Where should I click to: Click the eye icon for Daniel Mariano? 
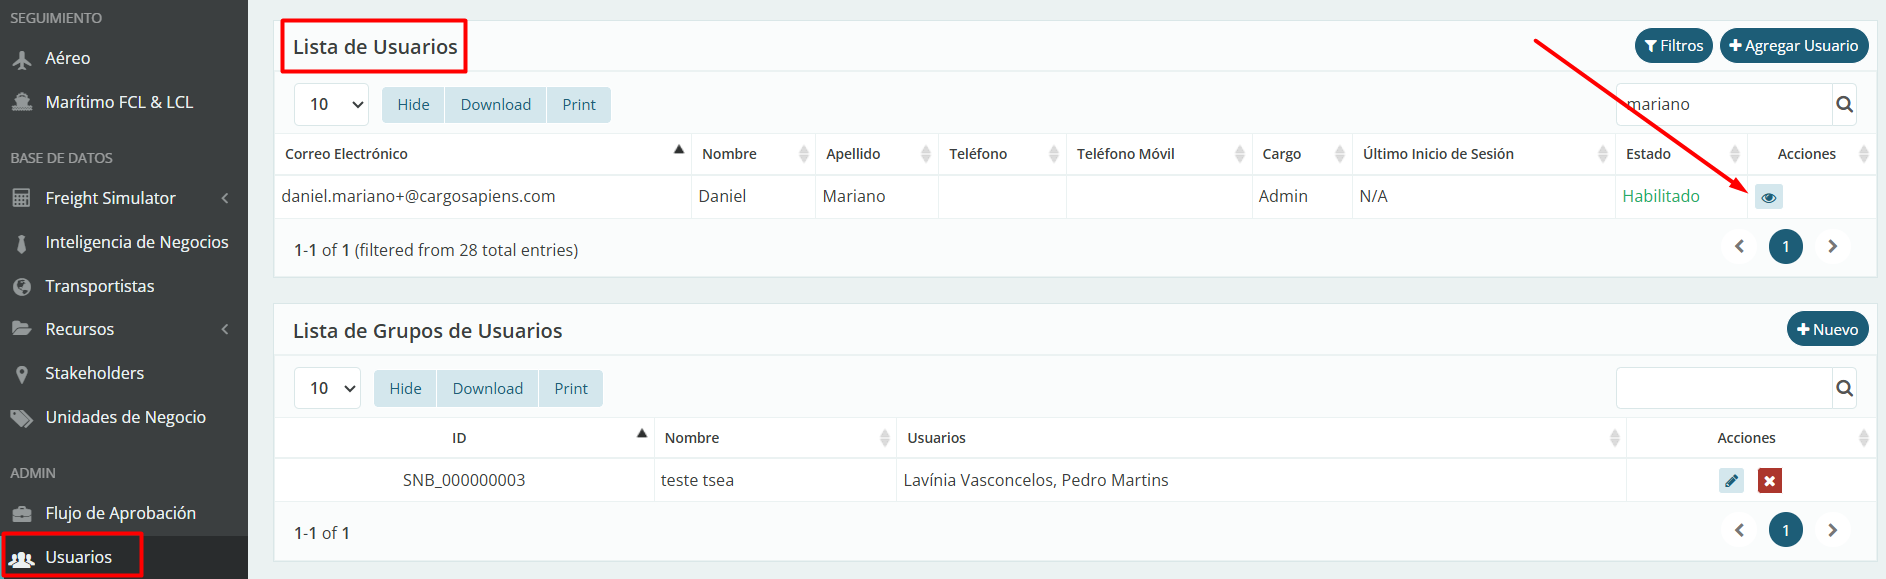click(x=1768, y=197)
